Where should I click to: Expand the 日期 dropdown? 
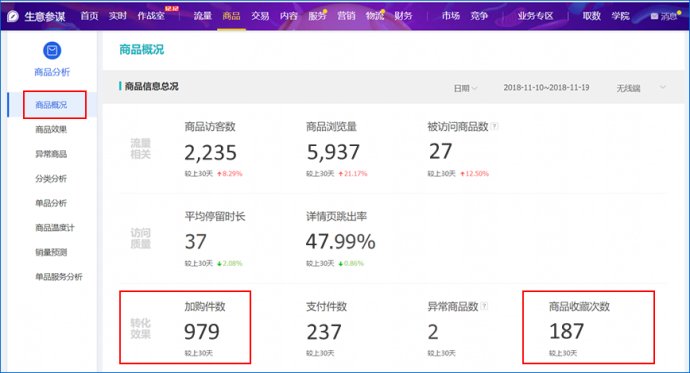pyautogui.click(x=465, y=88)
